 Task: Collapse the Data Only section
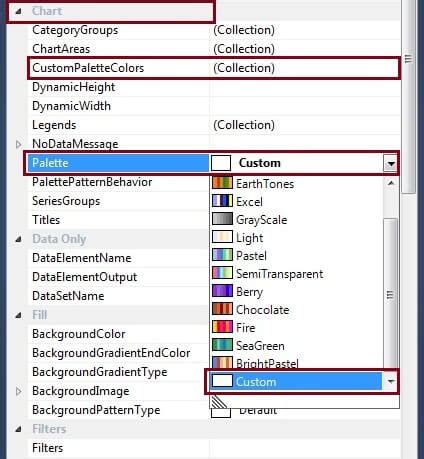tap(19, 239)
